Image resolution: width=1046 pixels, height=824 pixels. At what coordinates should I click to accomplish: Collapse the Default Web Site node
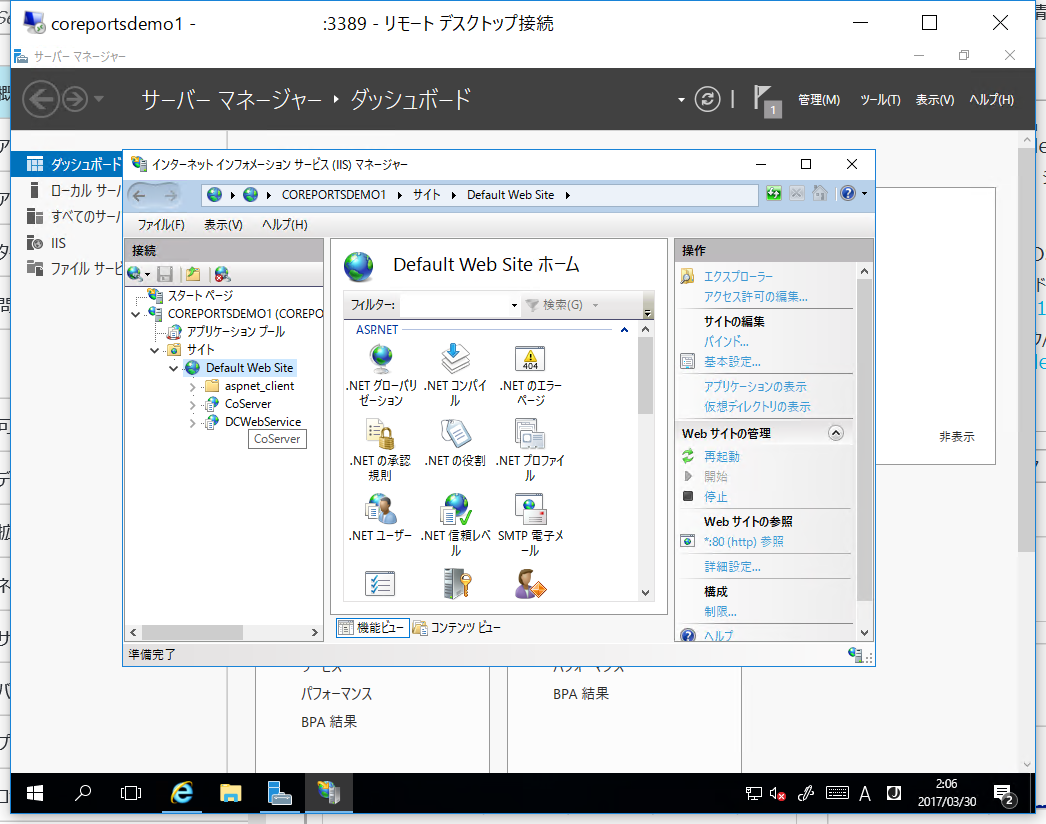(x=173, y=368)
